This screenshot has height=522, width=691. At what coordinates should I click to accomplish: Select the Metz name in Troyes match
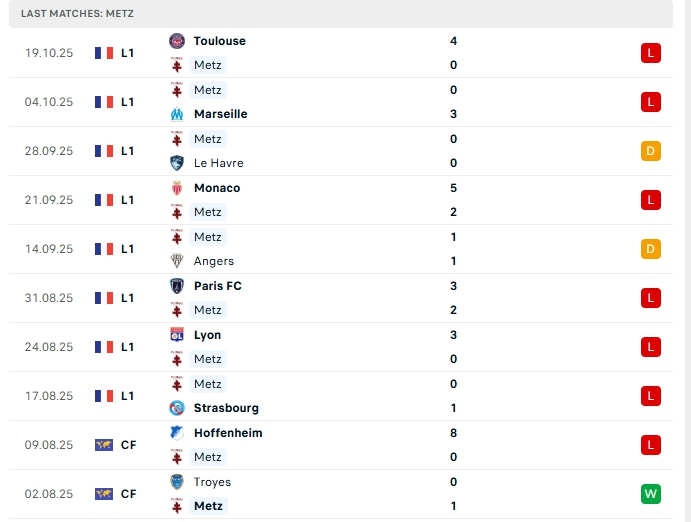coord(208,506)
